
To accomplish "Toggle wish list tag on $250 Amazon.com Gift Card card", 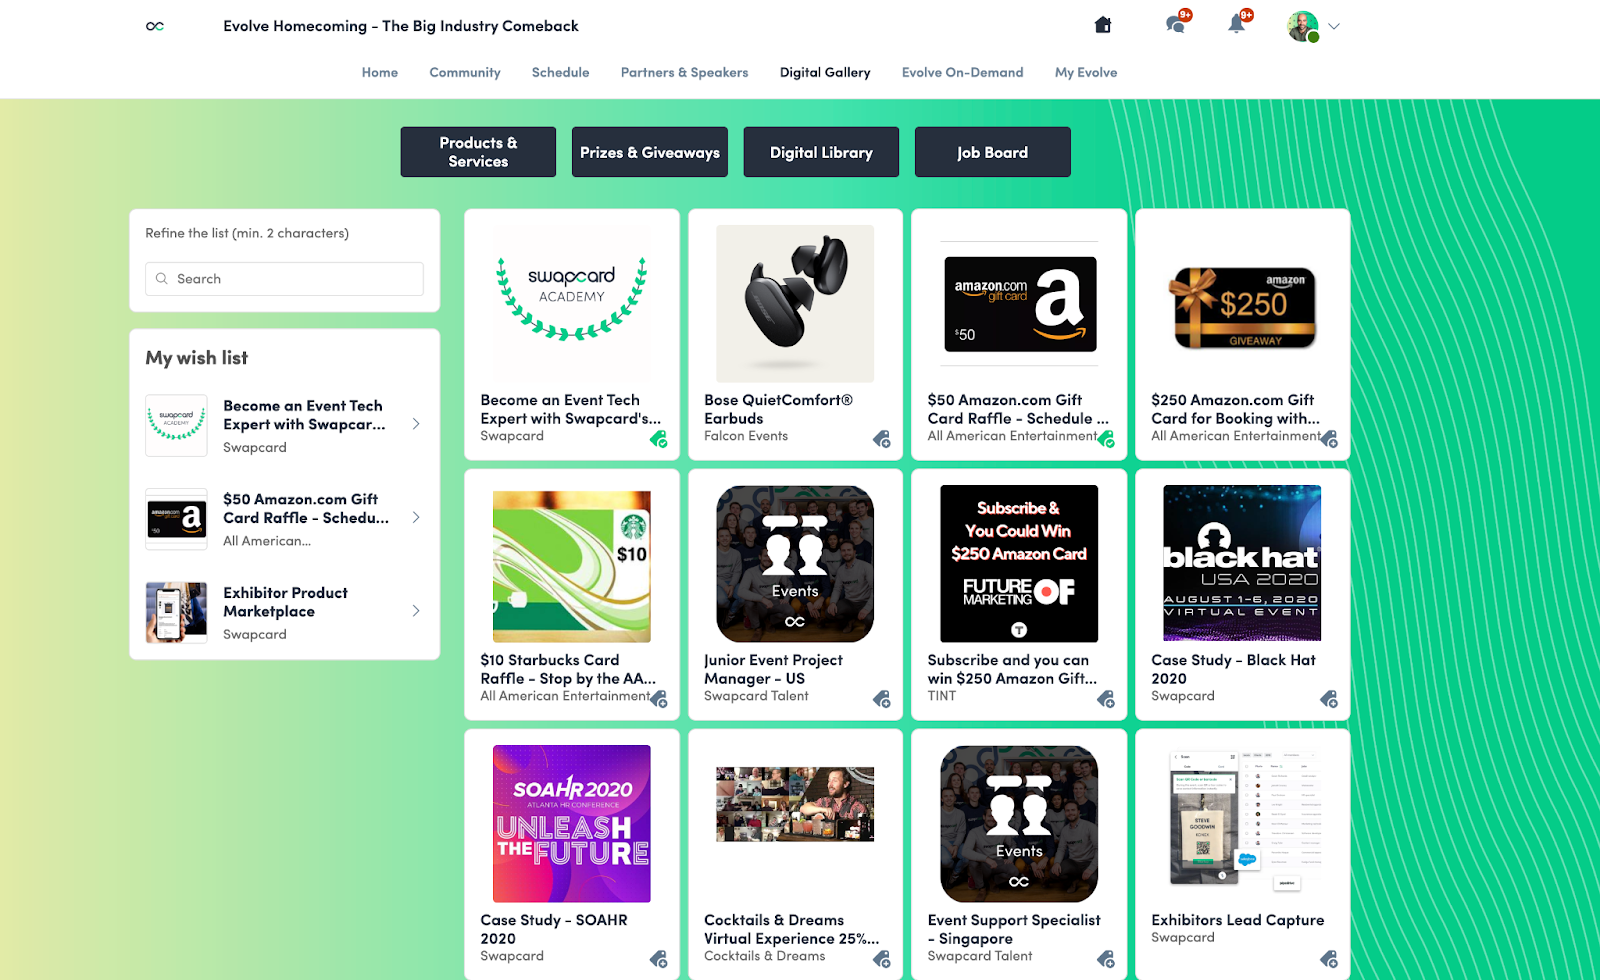I will click(1329, 439).
